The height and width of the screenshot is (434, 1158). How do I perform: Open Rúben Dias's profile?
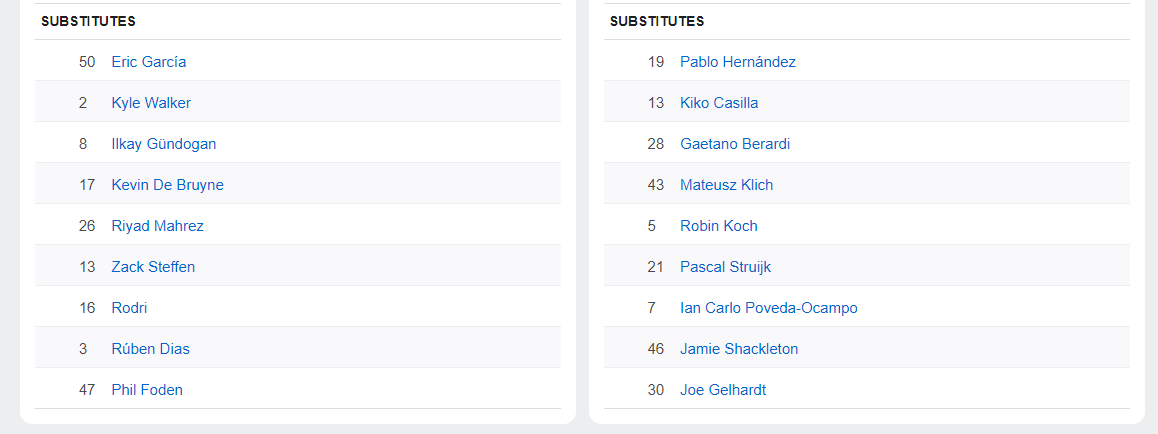click(x=150, y=349)
